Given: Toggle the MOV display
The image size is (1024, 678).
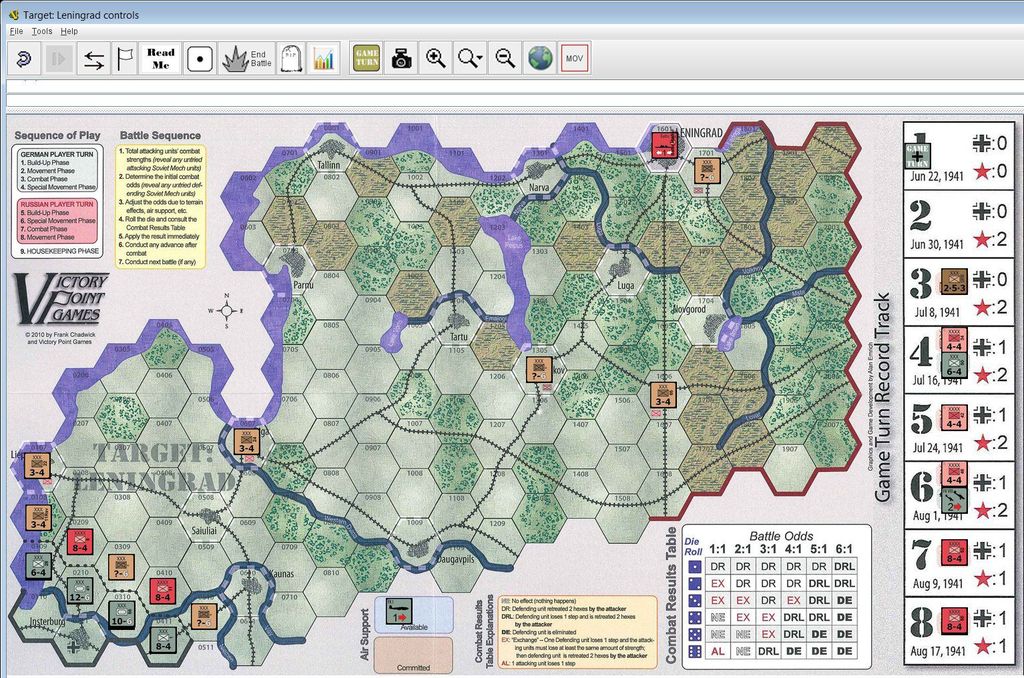Looking at the screenshot, I should (575, 57).
